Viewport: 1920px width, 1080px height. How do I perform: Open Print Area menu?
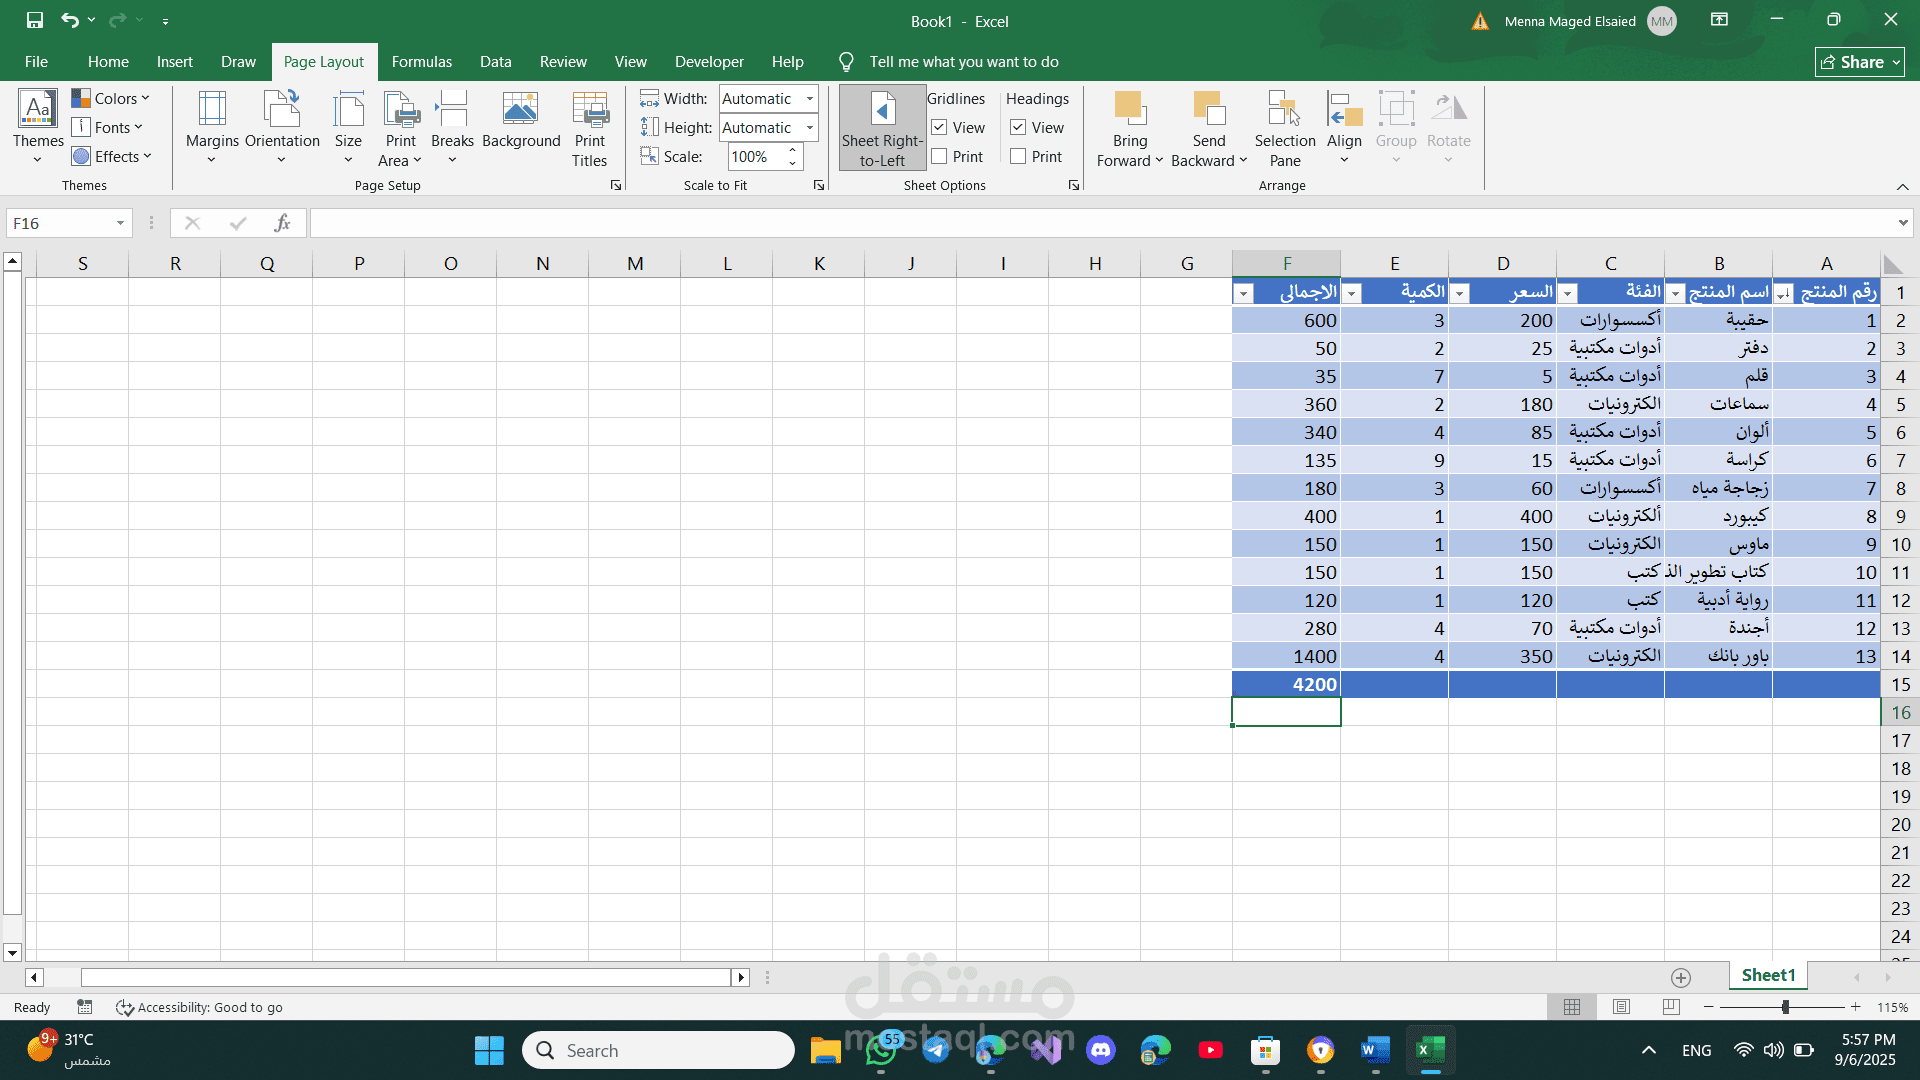click(400, 127)
